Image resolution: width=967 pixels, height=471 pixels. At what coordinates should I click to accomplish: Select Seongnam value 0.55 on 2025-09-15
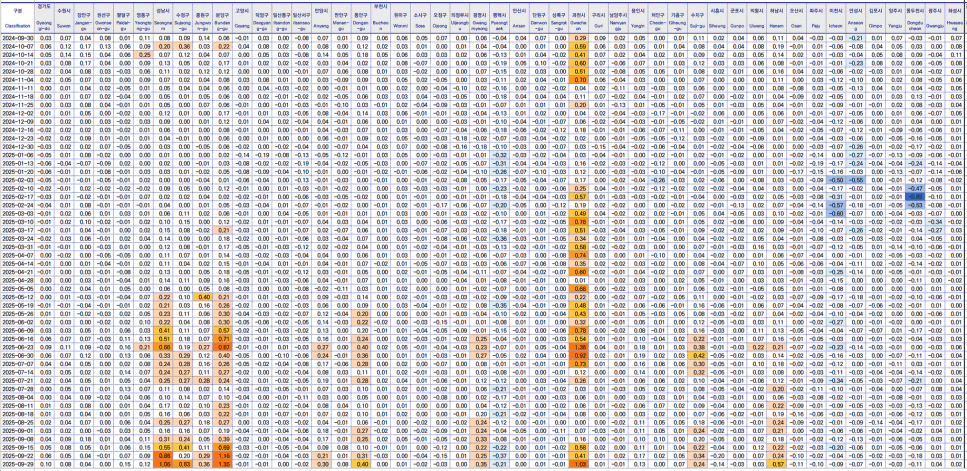pos(163,448)
